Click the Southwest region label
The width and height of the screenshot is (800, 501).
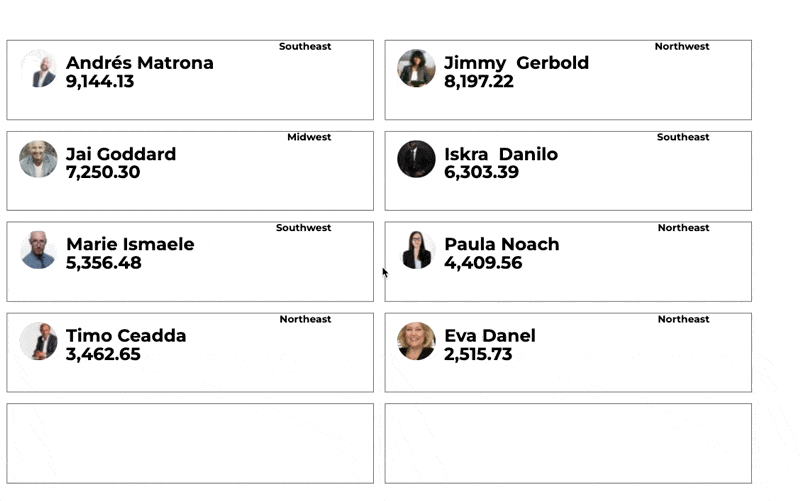tap(303, 228)
